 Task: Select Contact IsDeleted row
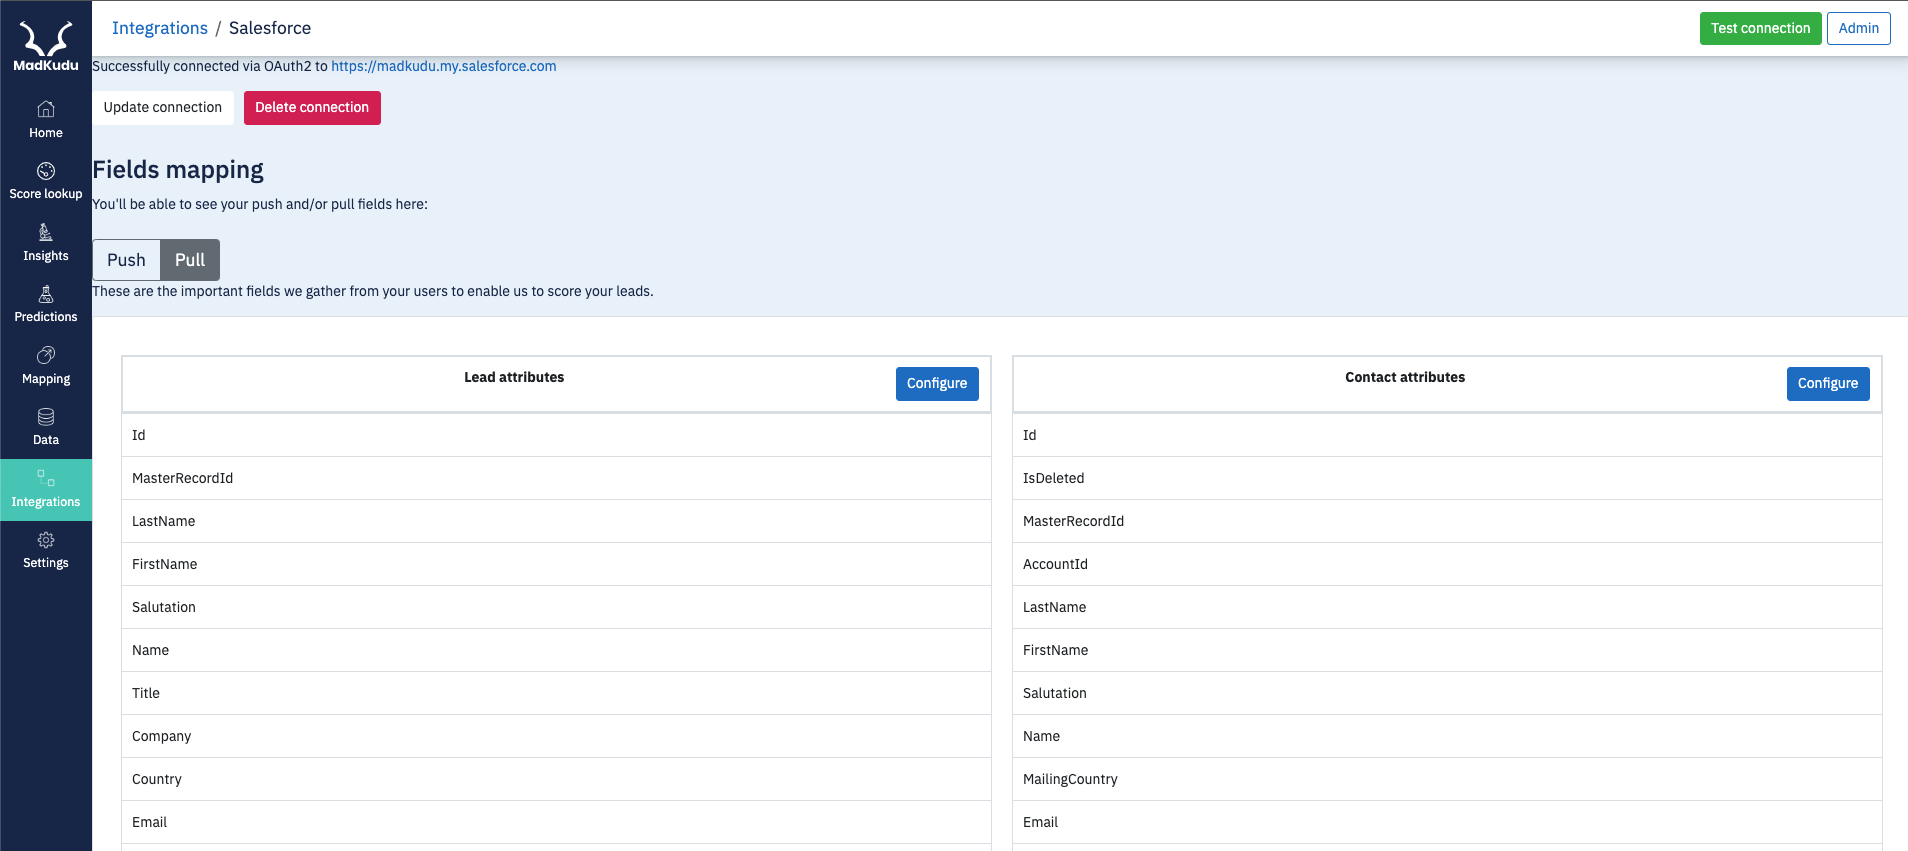click(x=1447, y=478)
